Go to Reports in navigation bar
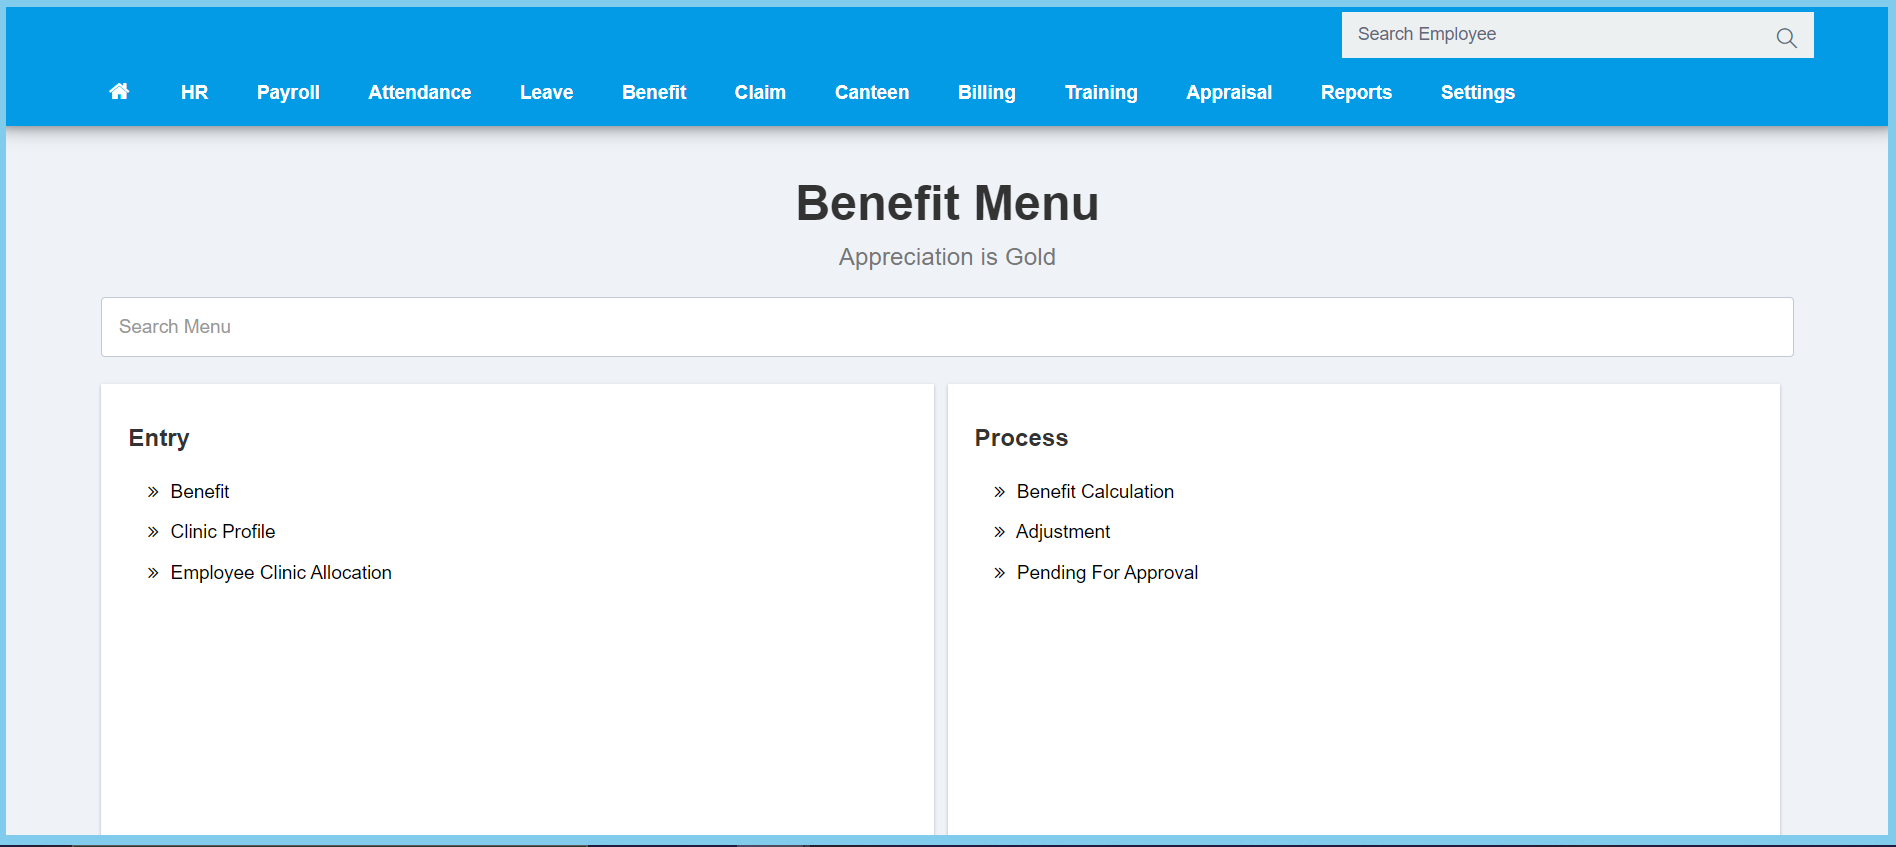The image size is (1896, 847). pyautogui.click(x=1355, y=92)
